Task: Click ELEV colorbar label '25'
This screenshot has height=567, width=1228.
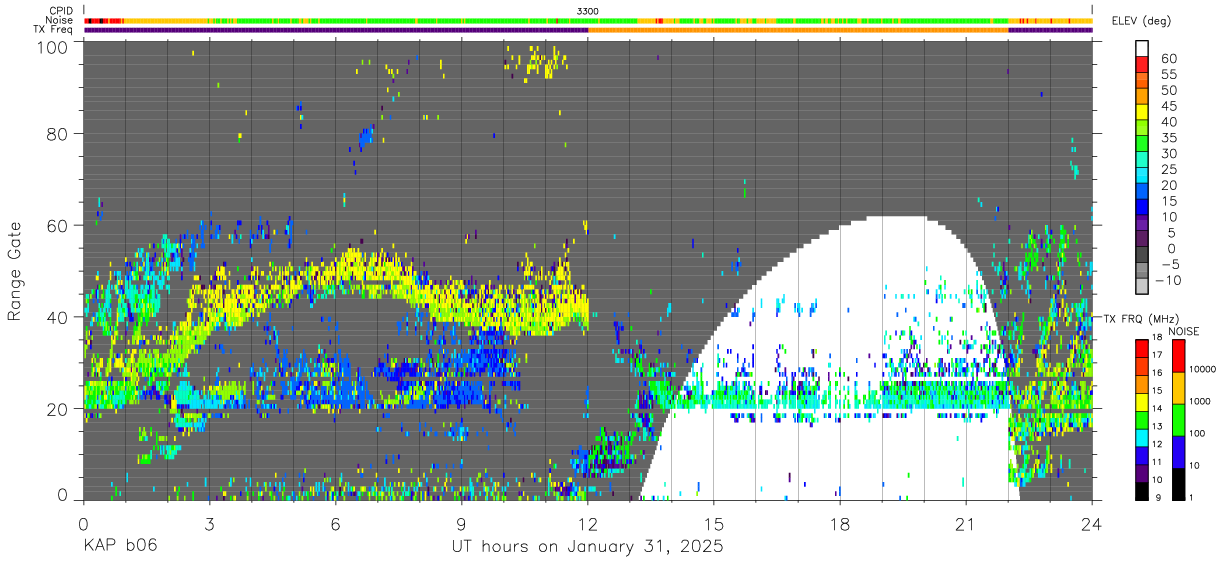Action: [x=1167, y=169]
